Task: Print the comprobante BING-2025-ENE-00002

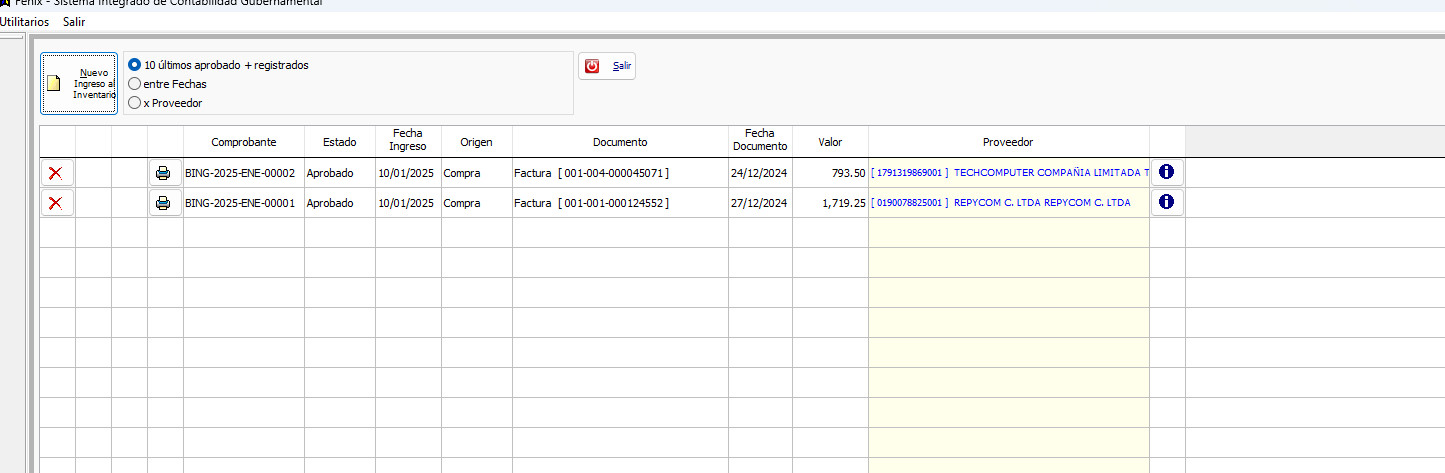Action: tap(164, 173)
